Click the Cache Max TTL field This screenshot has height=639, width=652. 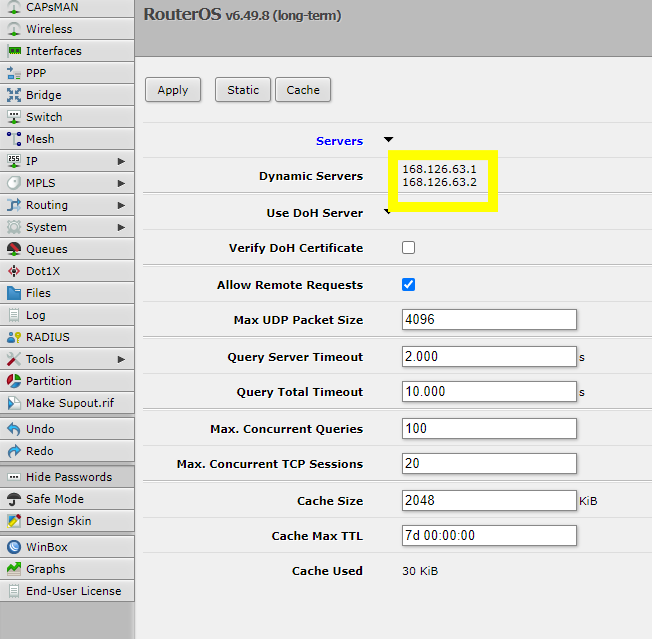tap(489, 535)
